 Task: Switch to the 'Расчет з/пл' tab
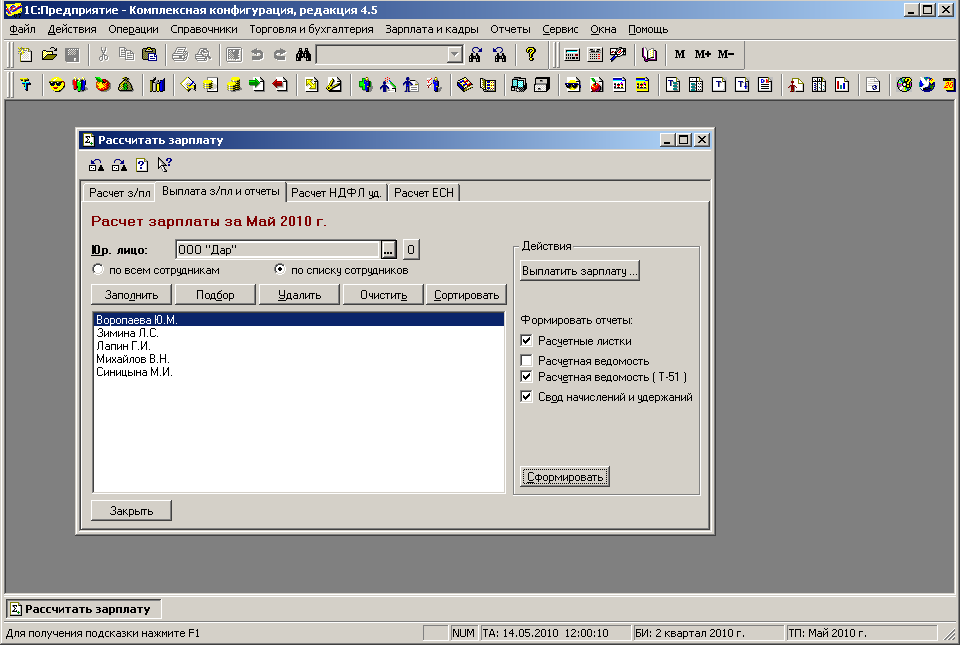pos(119,193)
